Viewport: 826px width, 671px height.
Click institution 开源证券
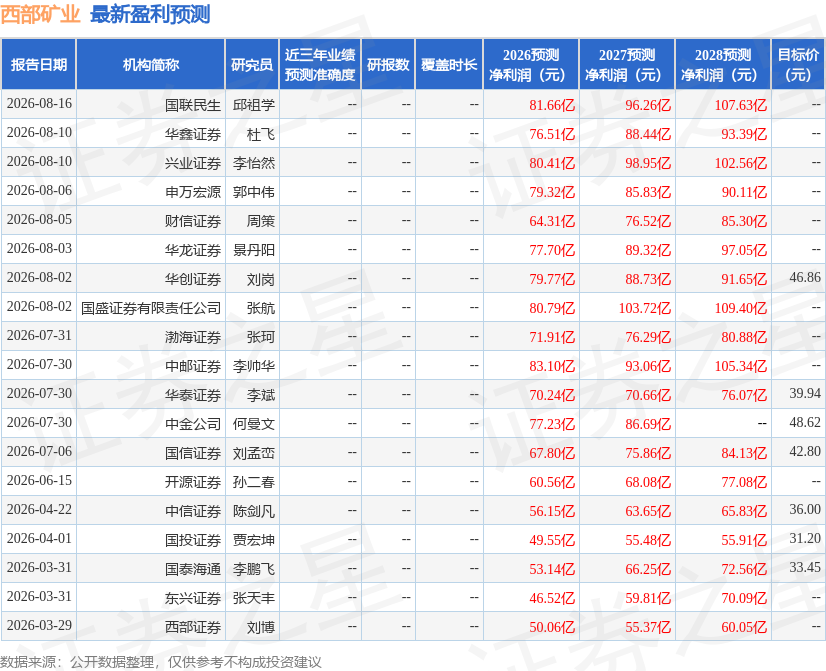[193, 482]
